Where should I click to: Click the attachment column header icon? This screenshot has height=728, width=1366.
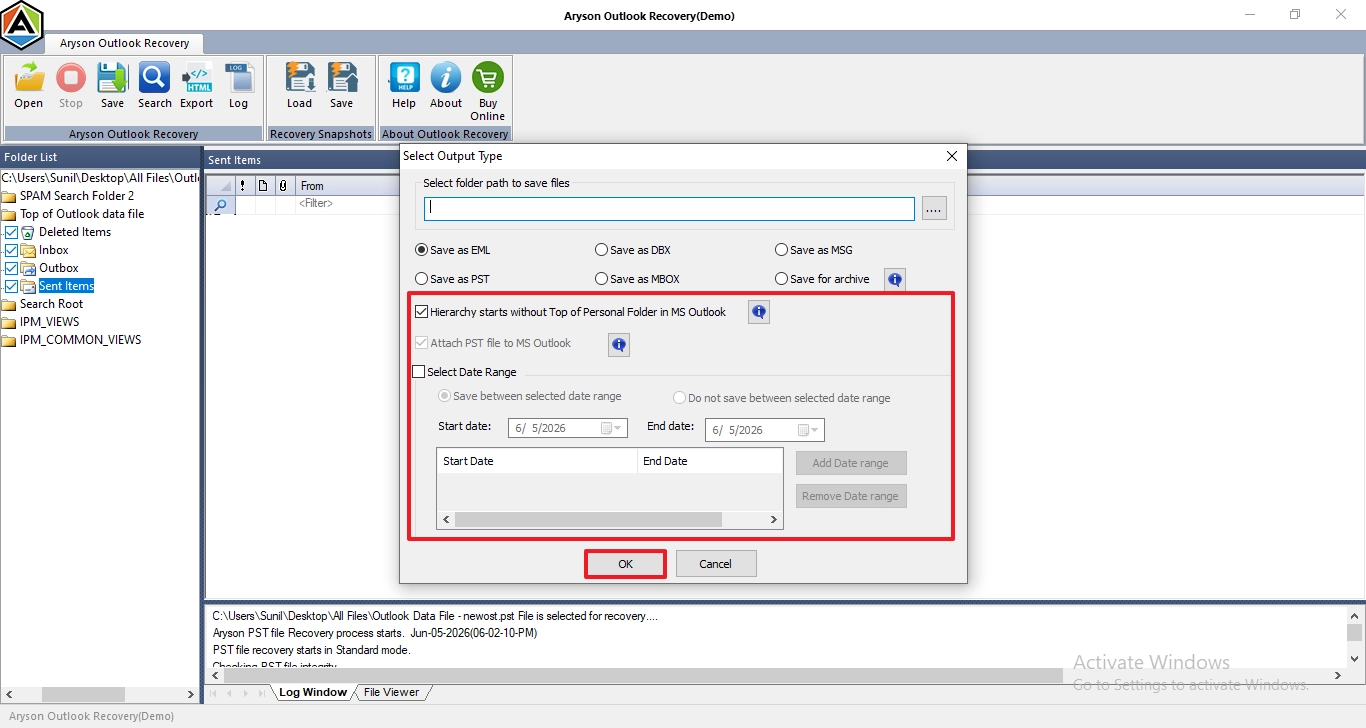283,186
